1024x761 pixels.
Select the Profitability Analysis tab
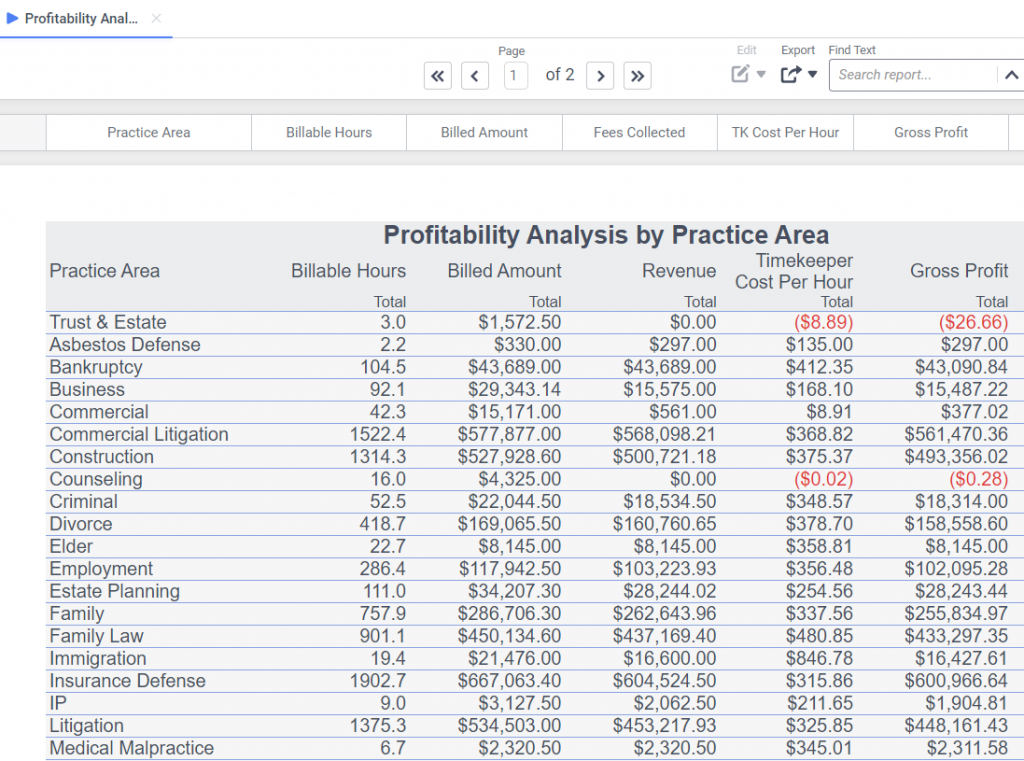pos(81,18)
